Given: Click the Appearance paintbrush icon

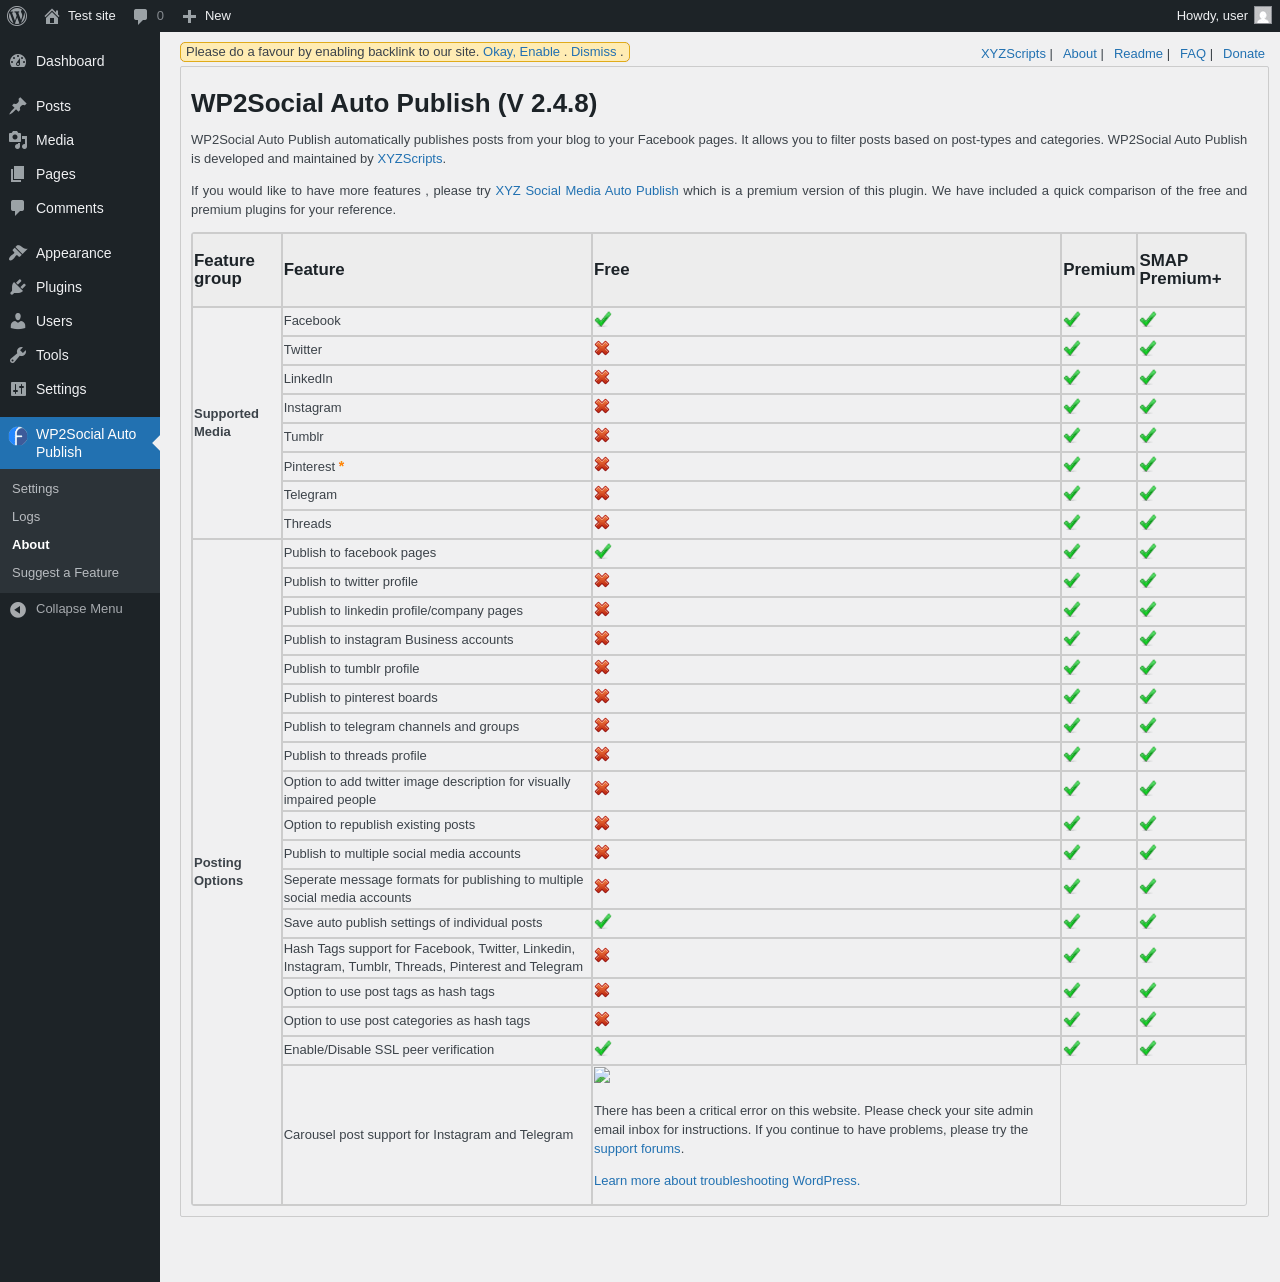Looking at the screenshot, I should click(18, 253).
